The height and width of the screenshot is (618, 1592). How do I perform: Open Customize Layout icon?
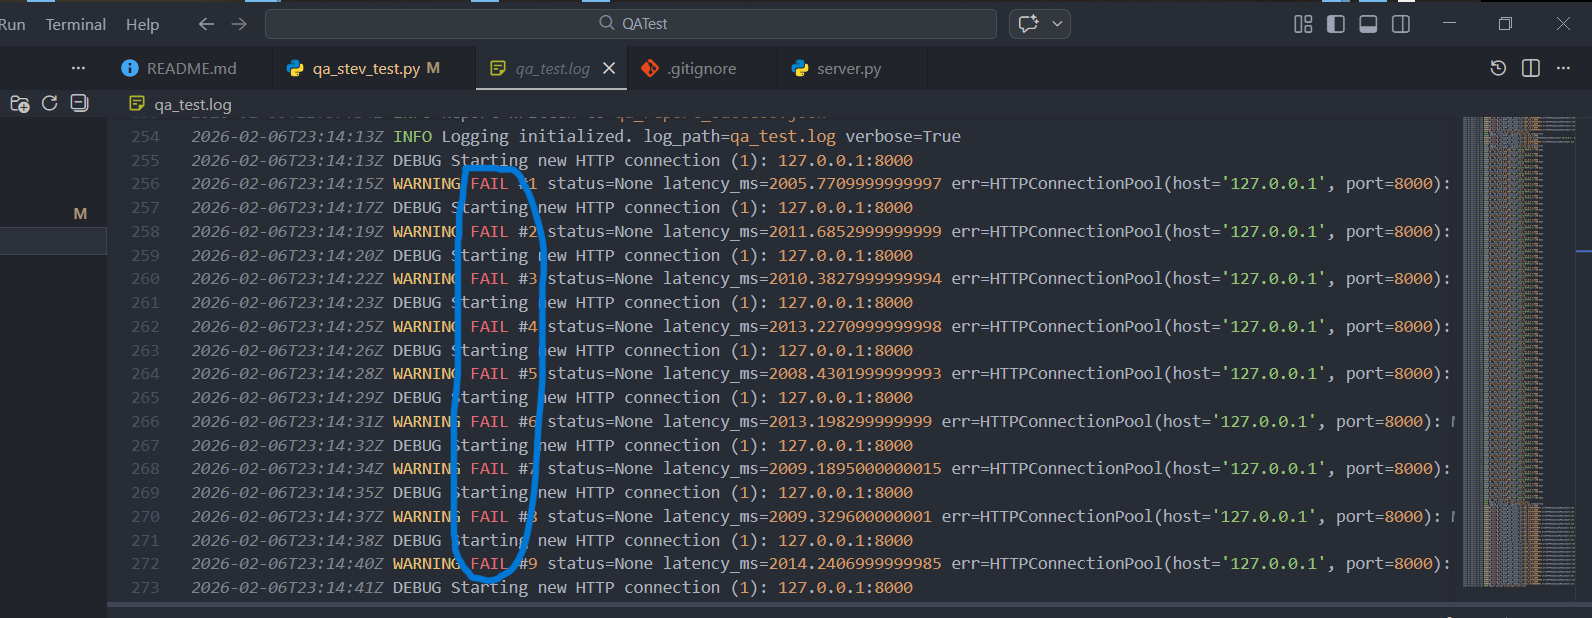point(1303,24)
